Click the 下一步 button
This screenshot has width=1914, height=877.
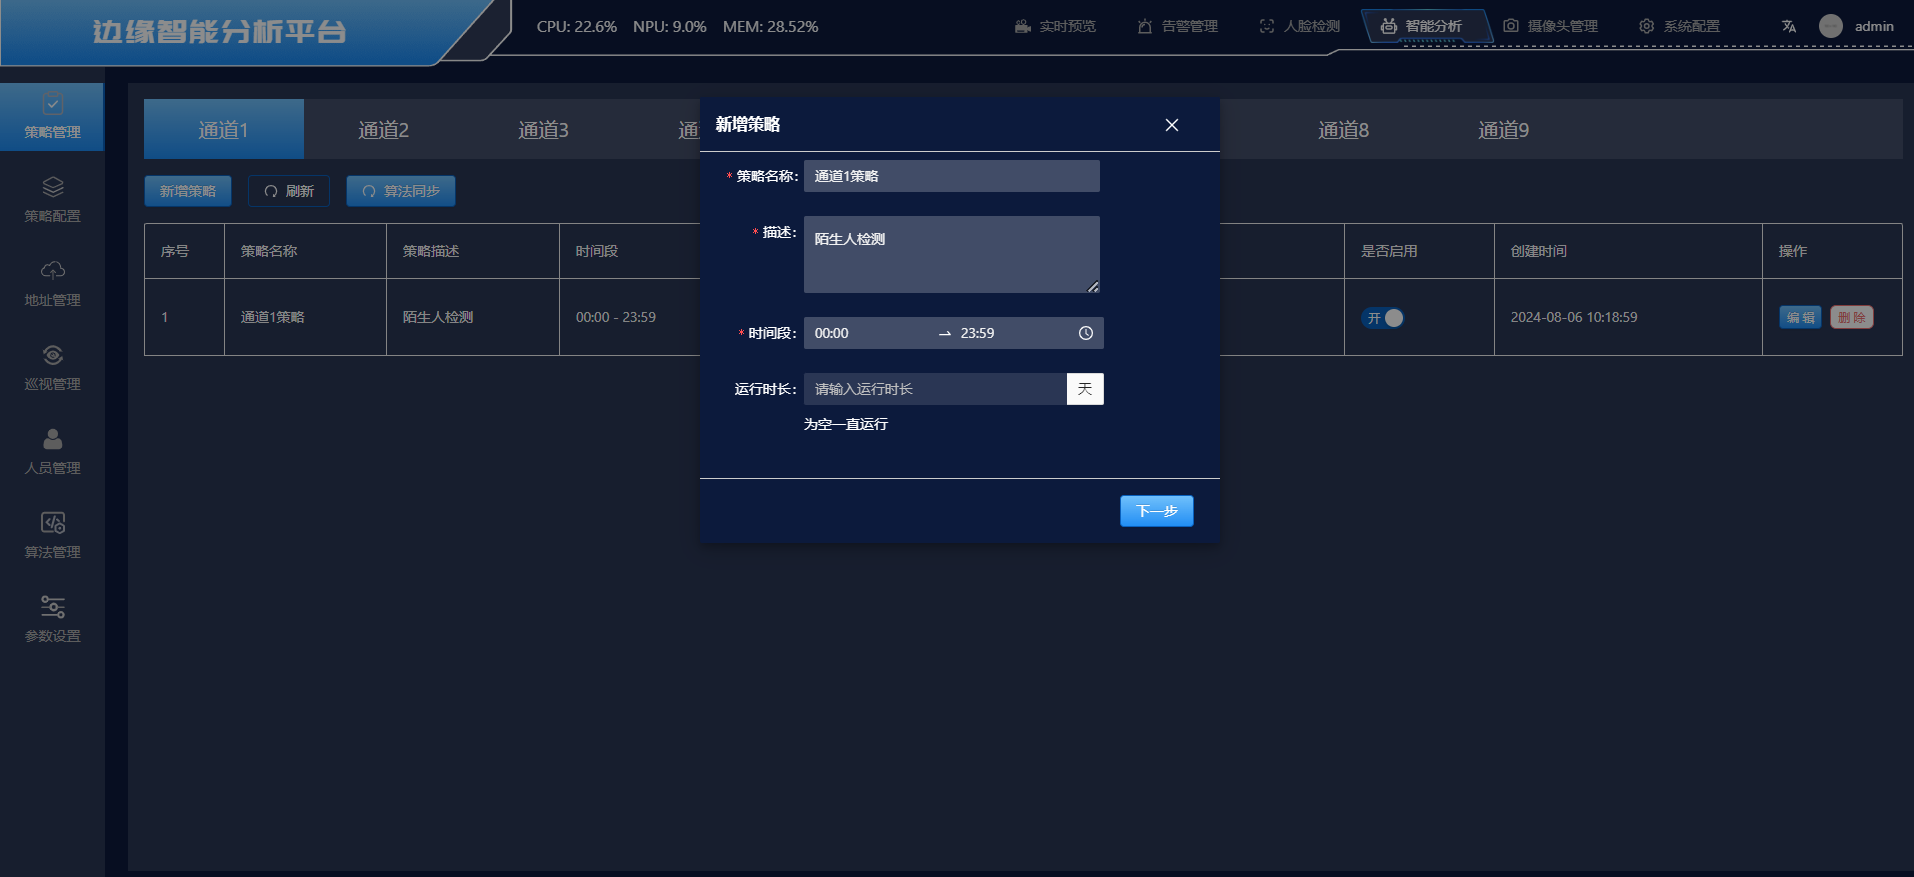point(1156,511)
